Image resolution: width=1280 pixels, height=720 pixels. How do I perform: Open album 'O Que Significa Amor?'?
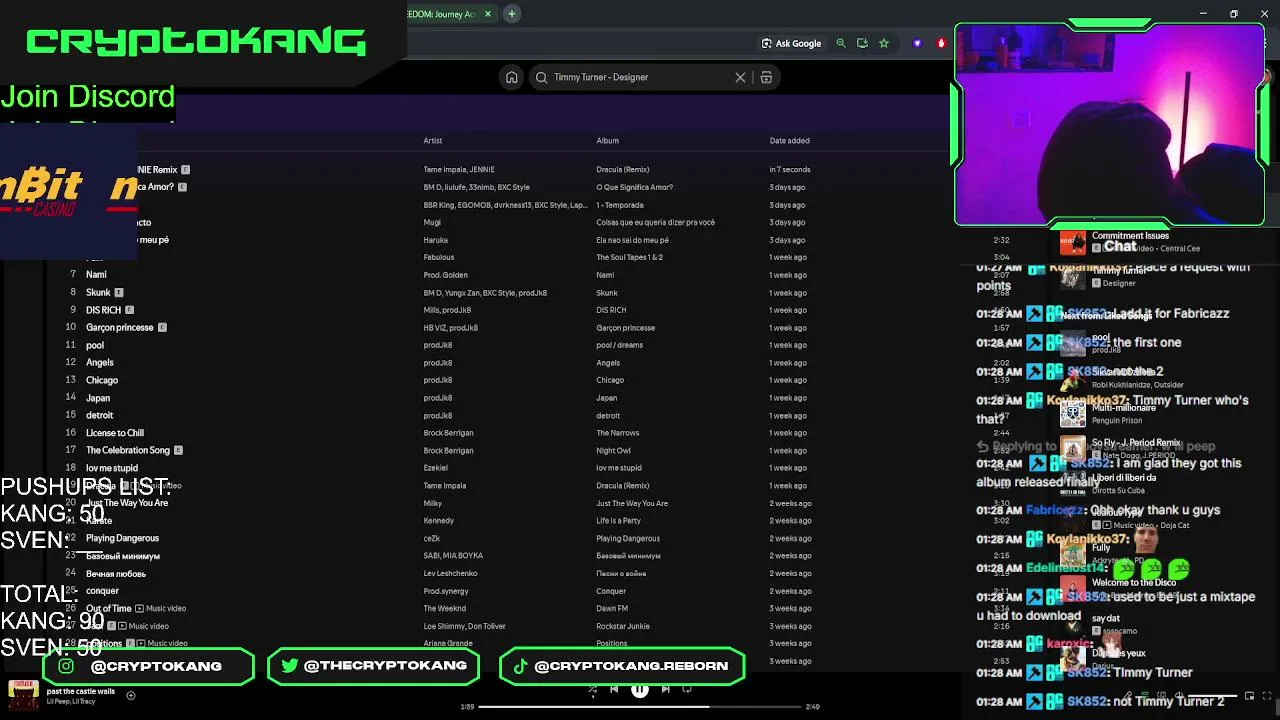[635, 188]
